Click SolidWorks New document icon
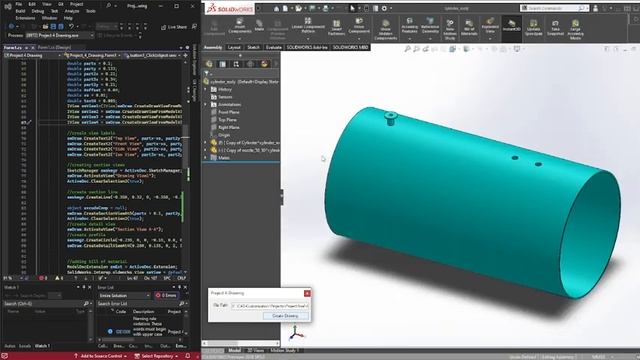 (x=285, y=8)
